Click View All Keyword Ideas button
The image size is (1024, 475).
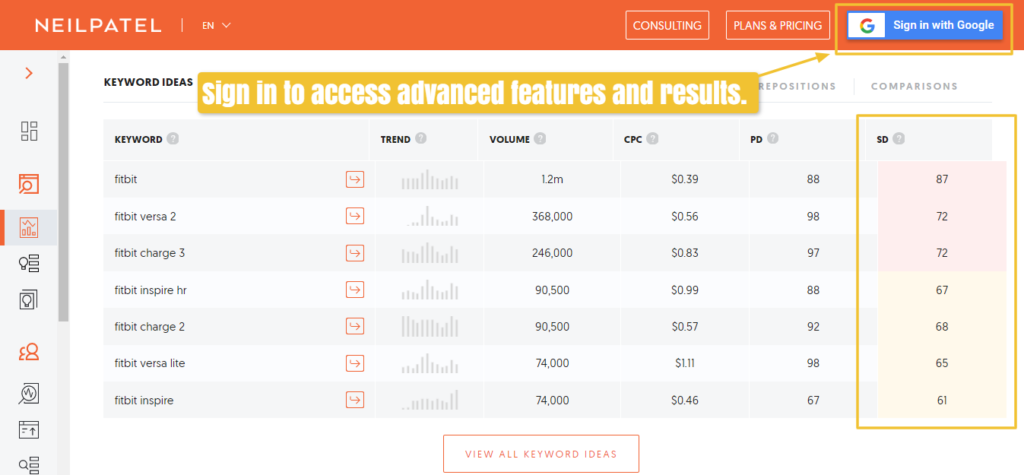(x=541, y=454)
